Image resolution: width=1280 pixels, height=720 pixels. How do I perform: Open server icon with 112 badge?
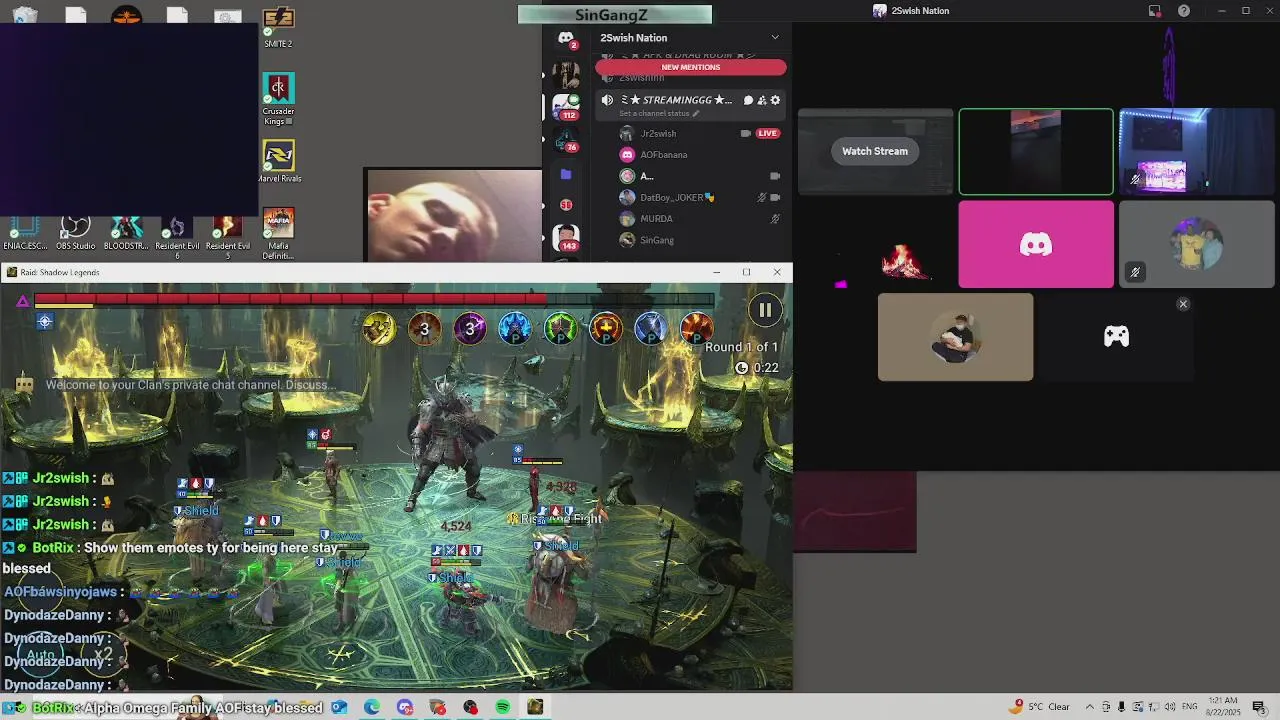coord(566,106)
